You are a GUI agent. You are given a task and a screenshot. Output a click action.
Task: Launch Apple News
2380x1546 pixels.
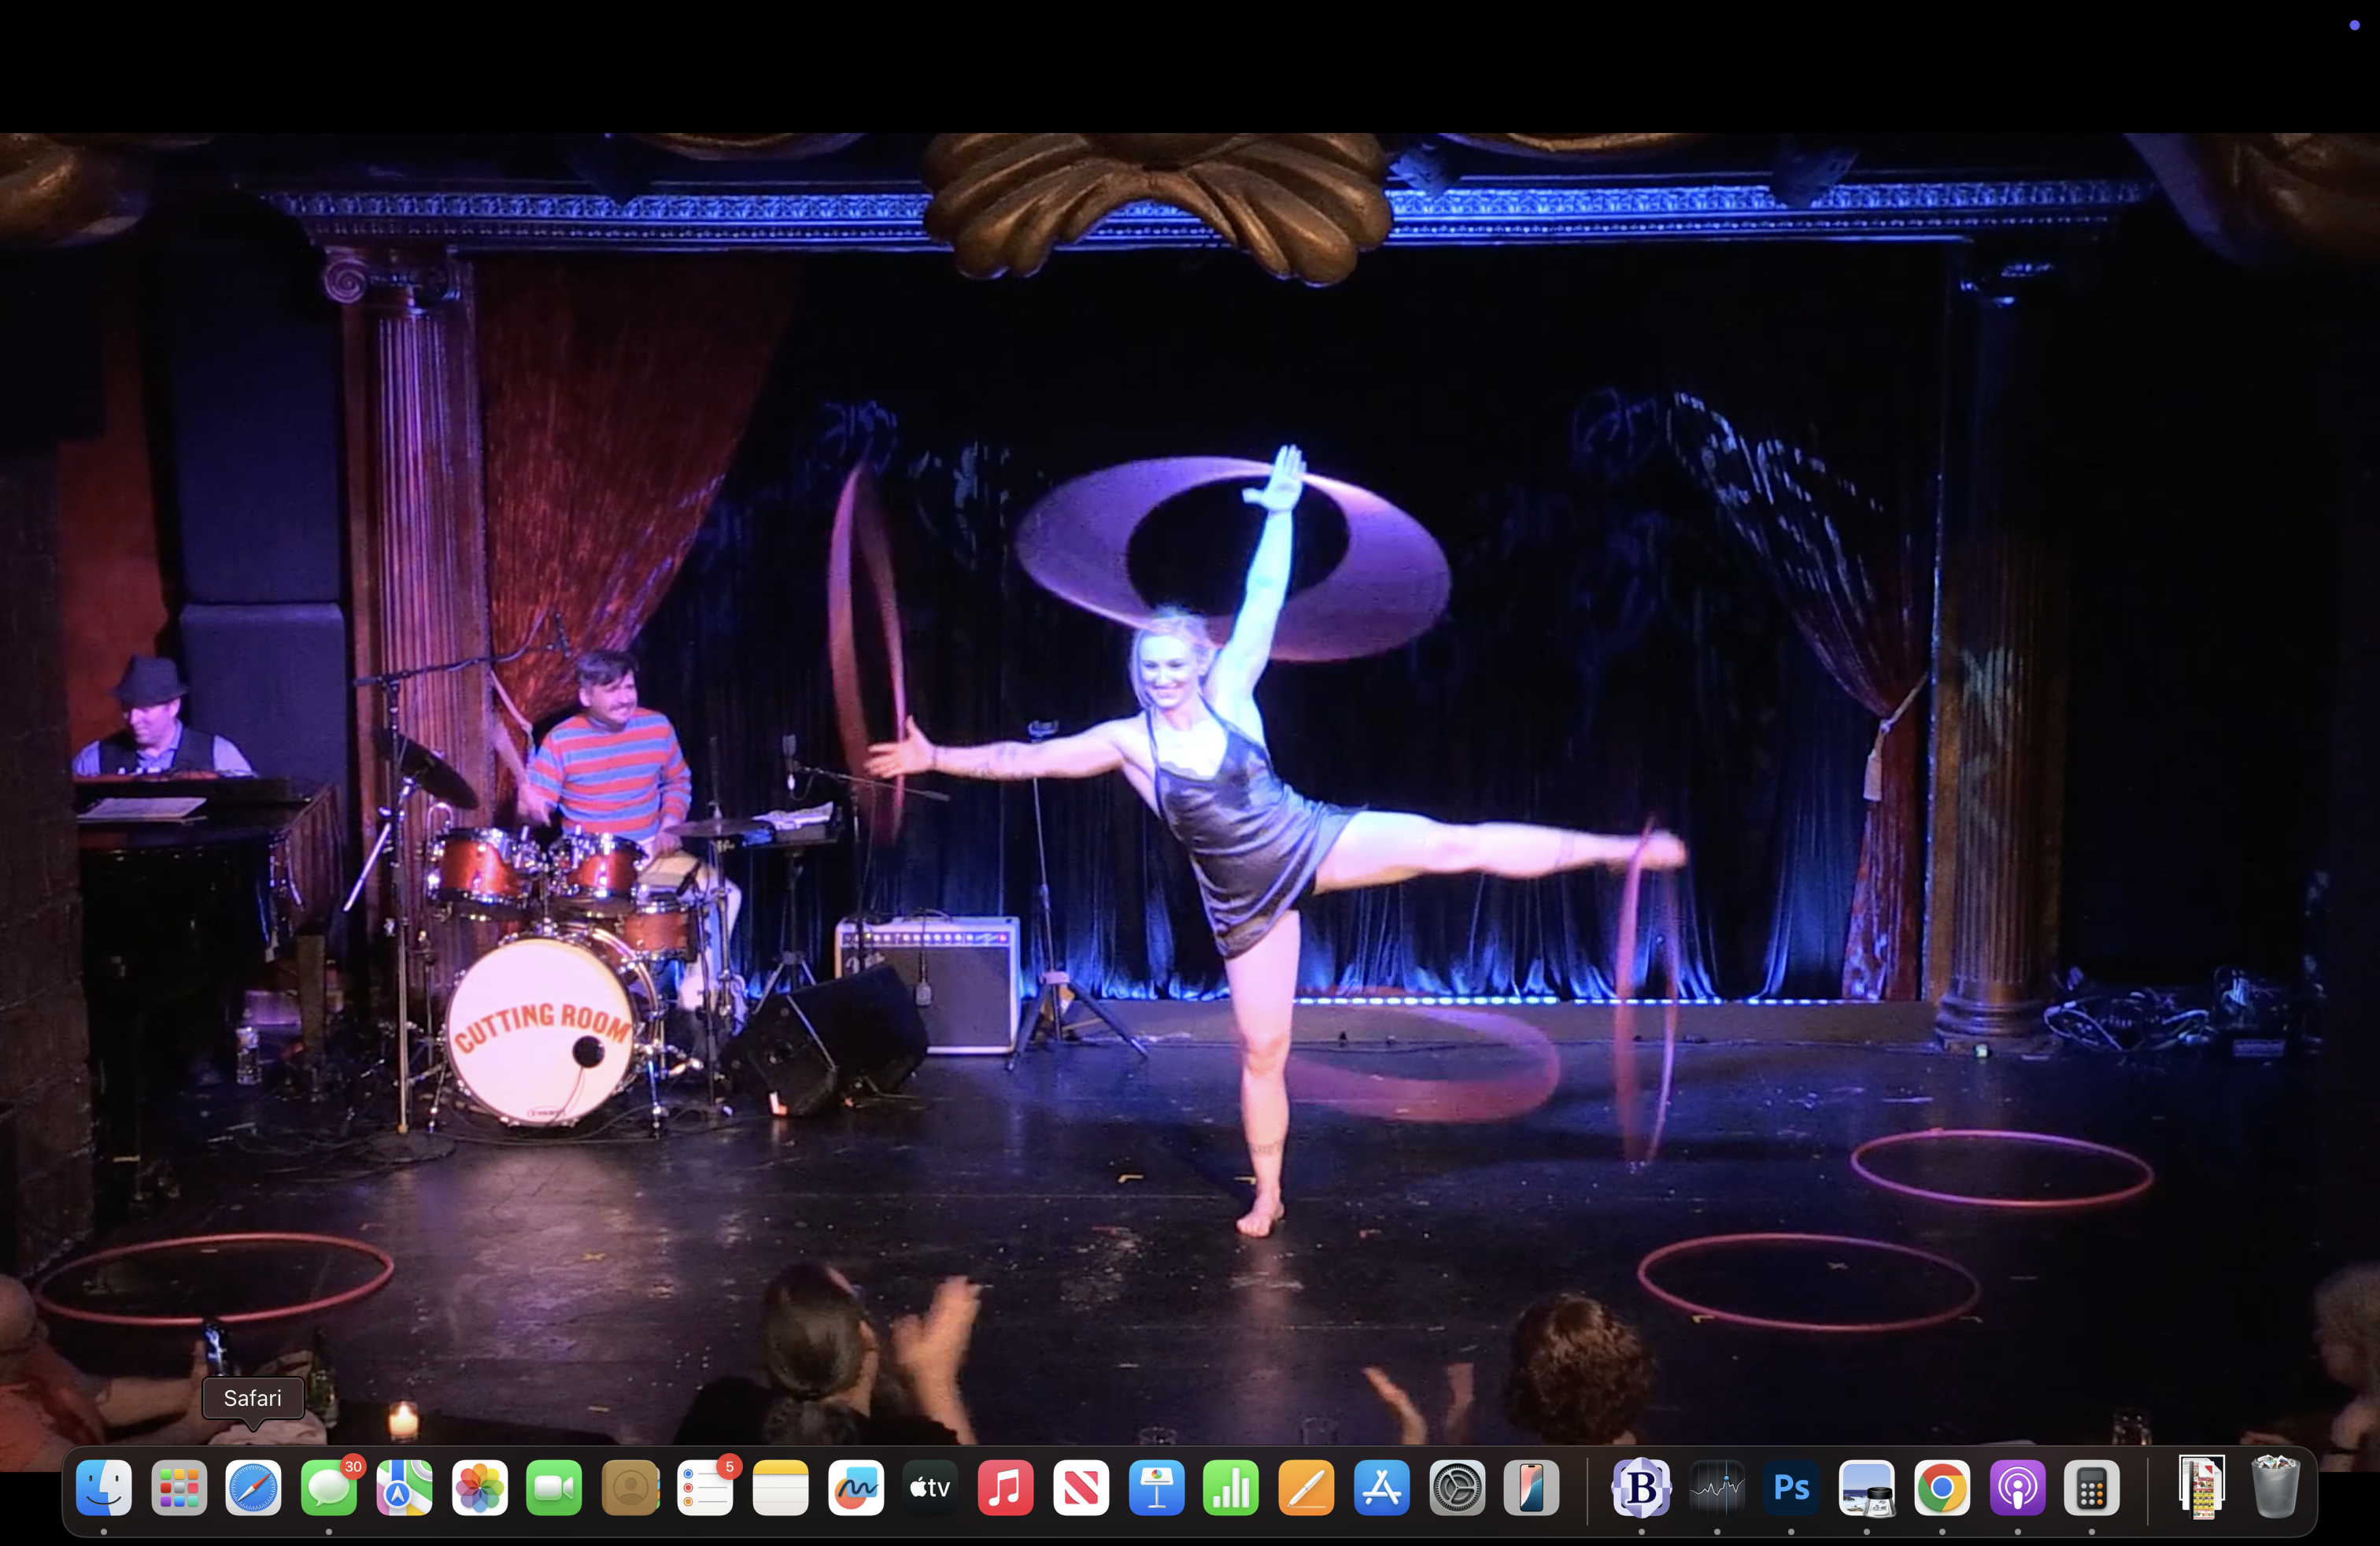point(1080,1489)
